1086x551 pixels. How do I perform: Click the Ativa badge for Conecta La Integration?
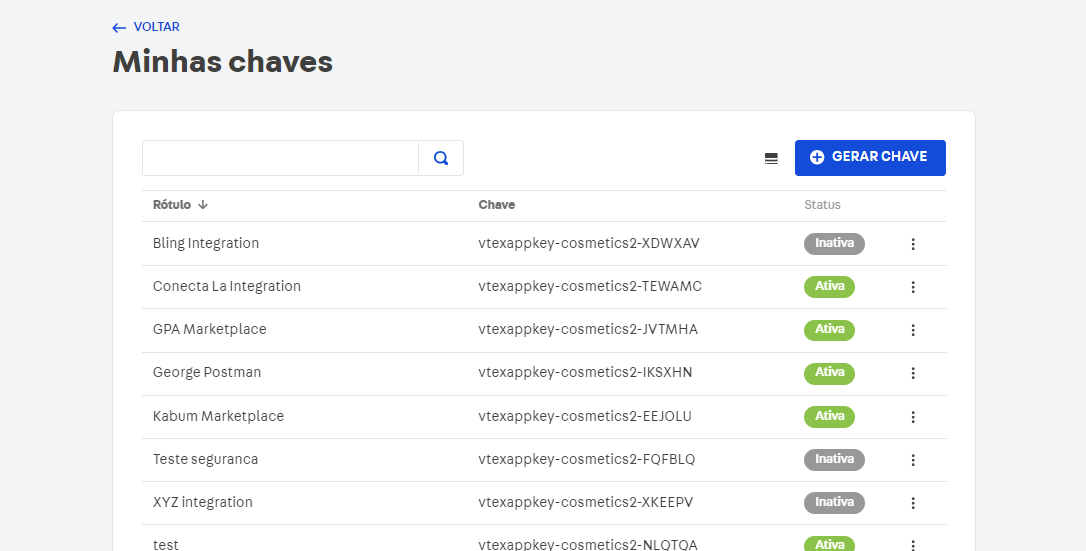click(829, 286)
